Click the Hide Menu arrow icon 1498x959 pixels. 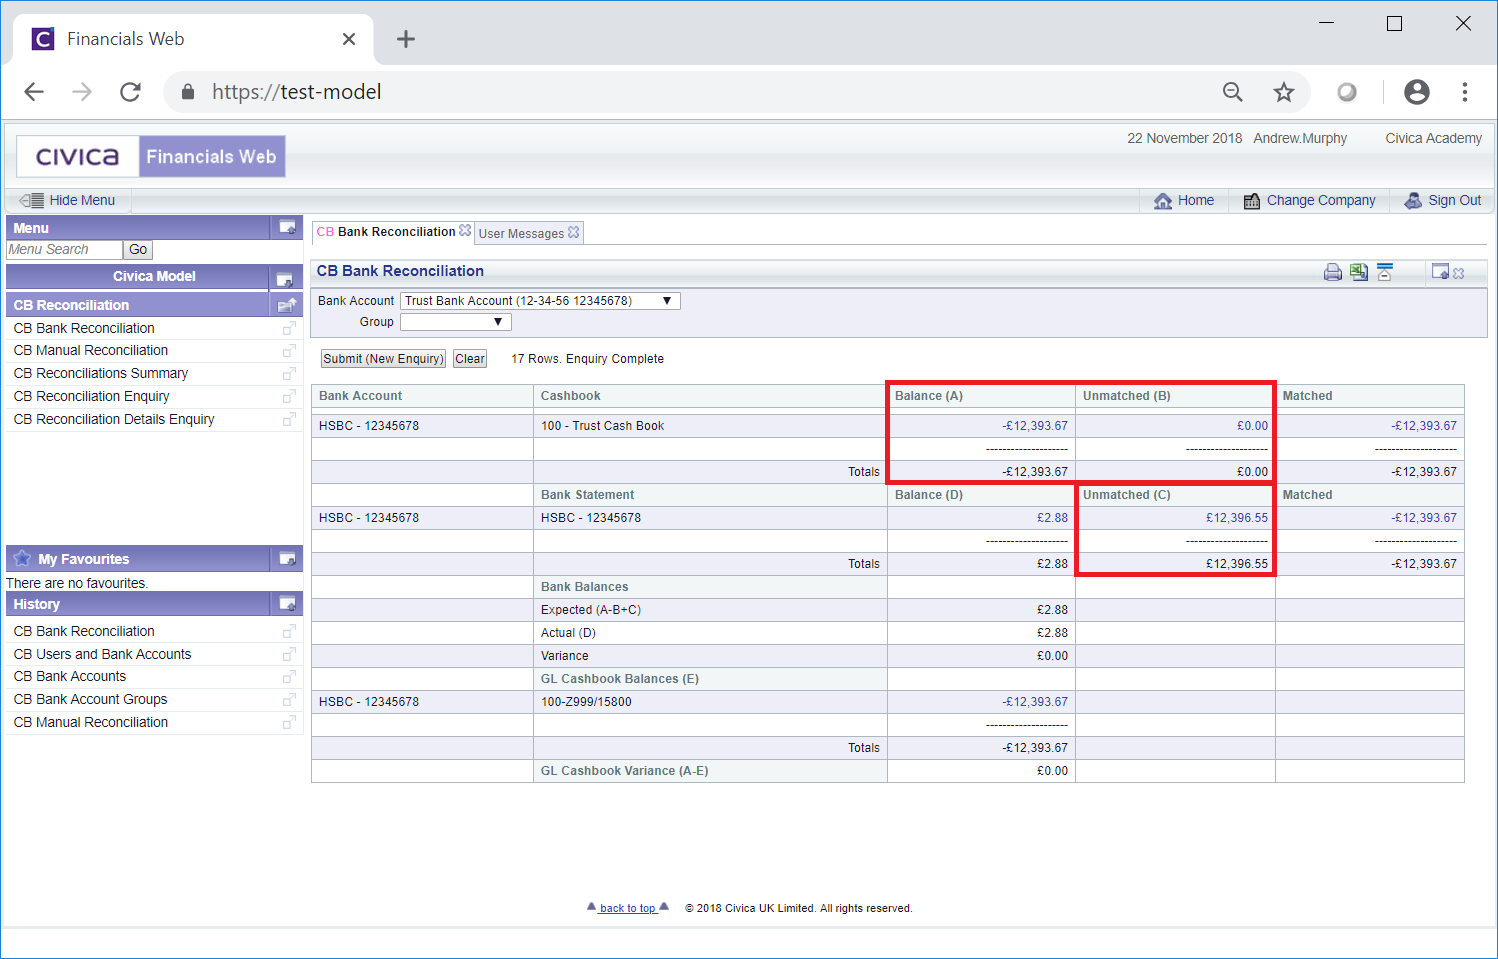(31, 200)
